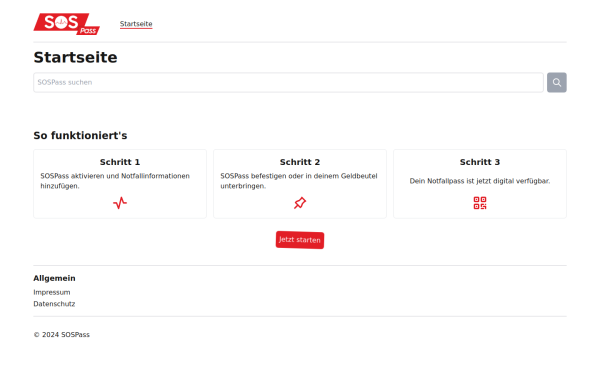Click the magnifier search button

(x=556, y=82)
